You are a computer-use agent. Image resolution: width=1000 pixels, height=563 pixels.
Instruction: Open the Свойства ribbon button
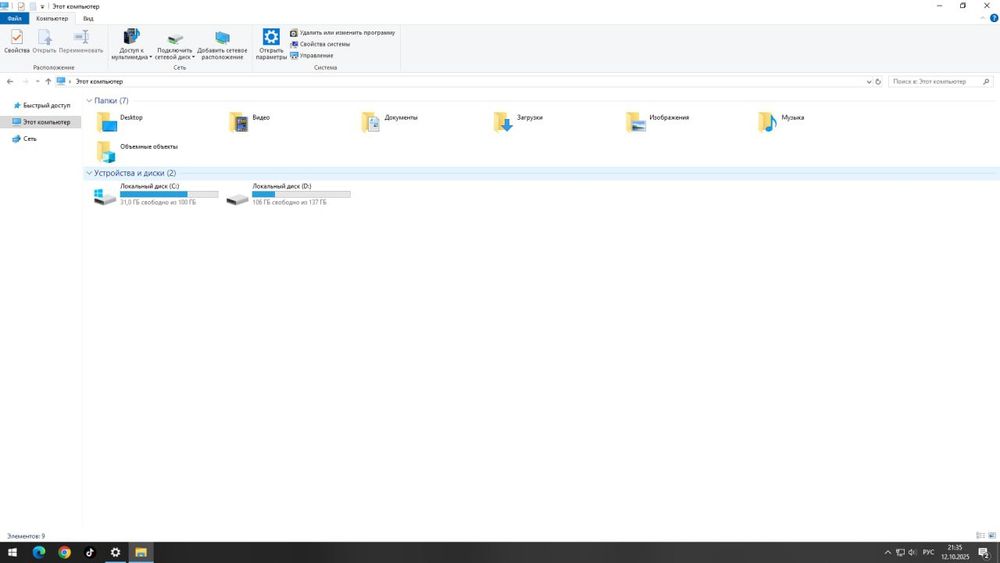pyautogui.click(x=17, y=41)
